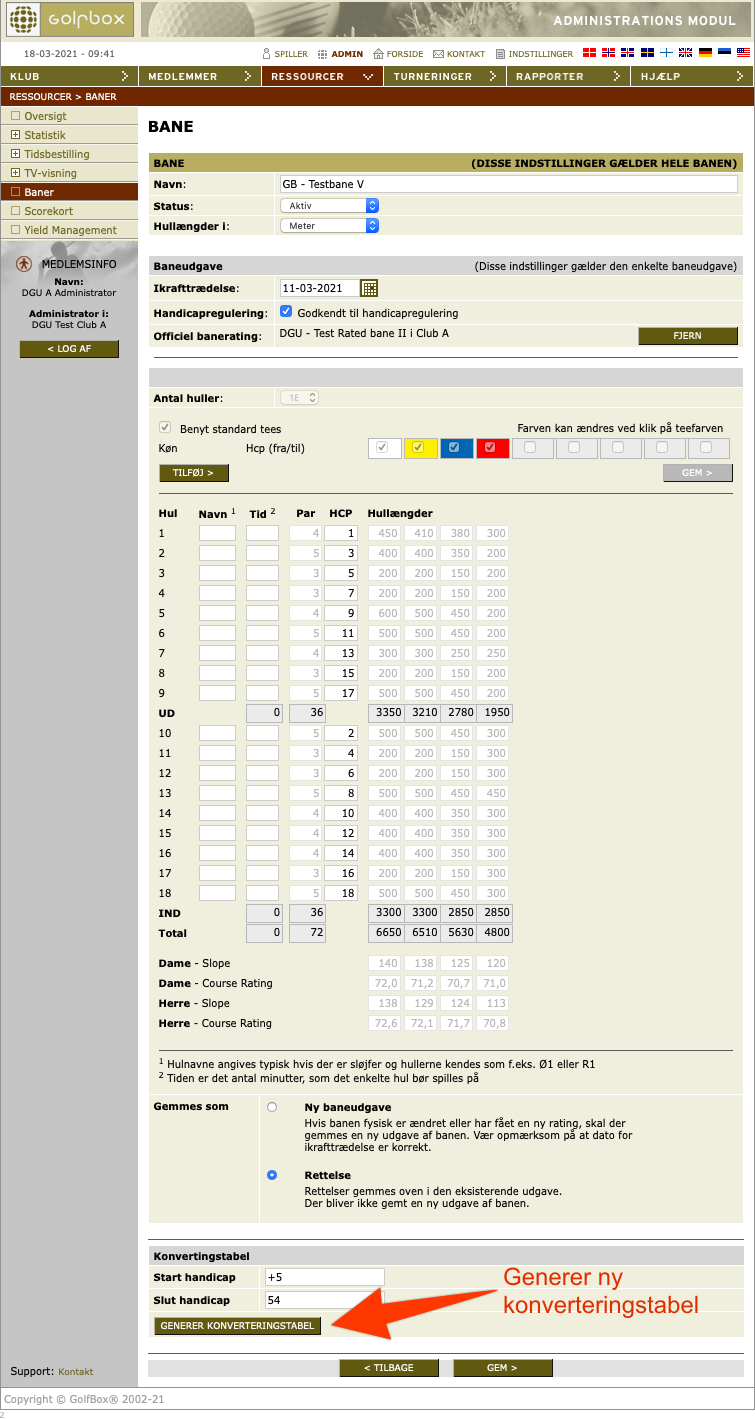Click the Fjern button for official banerating
This screenshot has height=1420, width=755.
coord(687,336)
